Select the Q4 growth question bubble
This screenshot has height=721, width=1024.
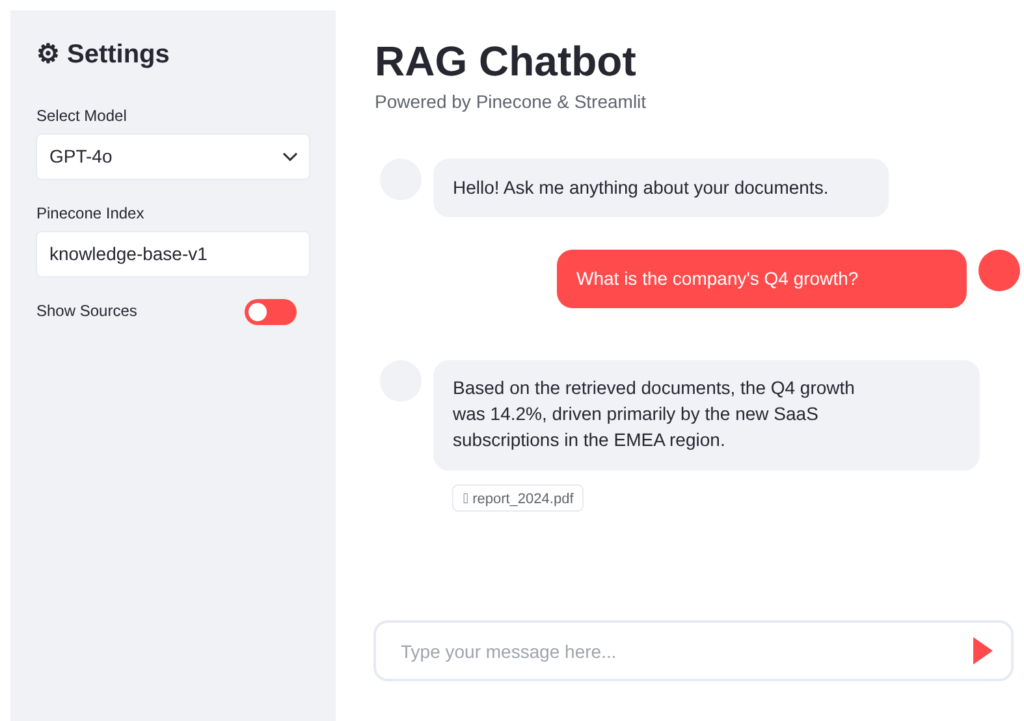click(761, 279)
